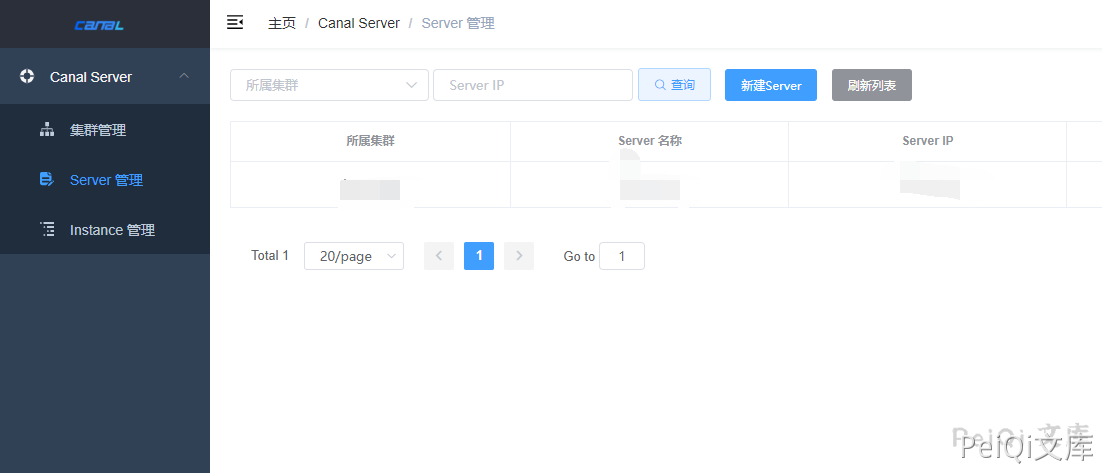The image size is (1102, 473).
Task: Click Server IP column header
Action: [x=928, y=141]
